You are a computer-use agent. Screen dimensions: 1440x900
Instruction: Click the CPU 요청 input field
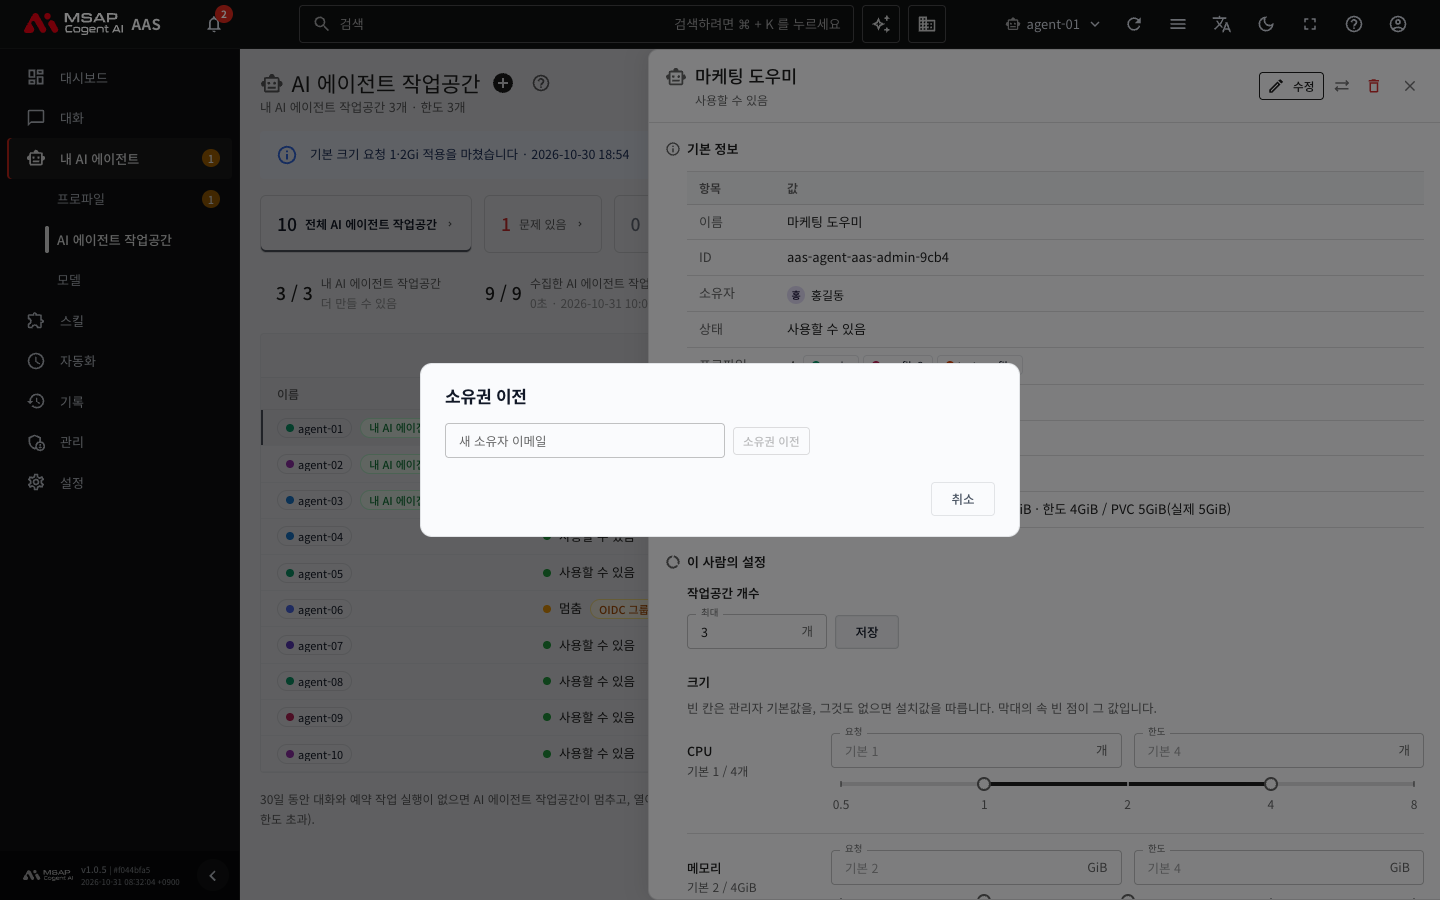(x=976, y=751)
